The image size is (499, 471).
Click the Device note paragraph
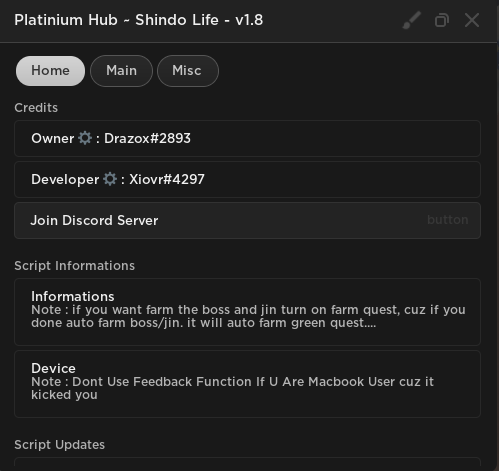pyautogui.click(x=232, y=388)
